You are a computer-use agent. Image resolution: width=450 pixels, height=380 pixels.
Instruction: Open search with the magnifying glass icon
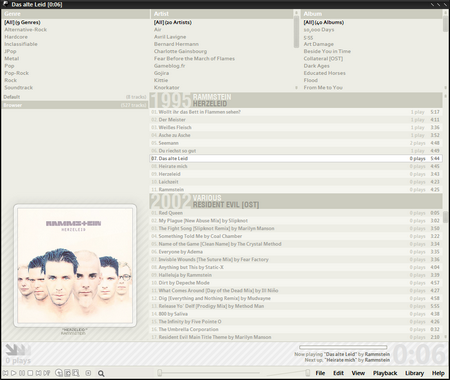click(x=101, y=373)
